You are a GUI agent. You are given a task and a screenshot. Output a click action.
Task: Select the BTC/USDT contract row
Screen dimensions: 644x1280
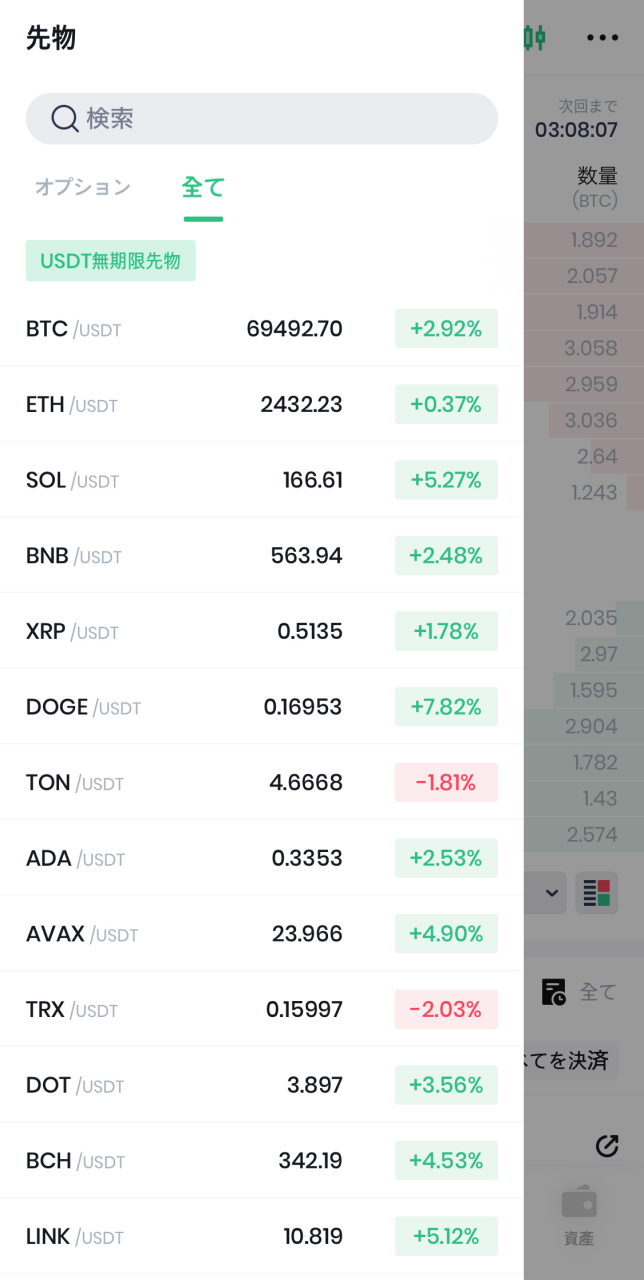click(x=261, y=328)
